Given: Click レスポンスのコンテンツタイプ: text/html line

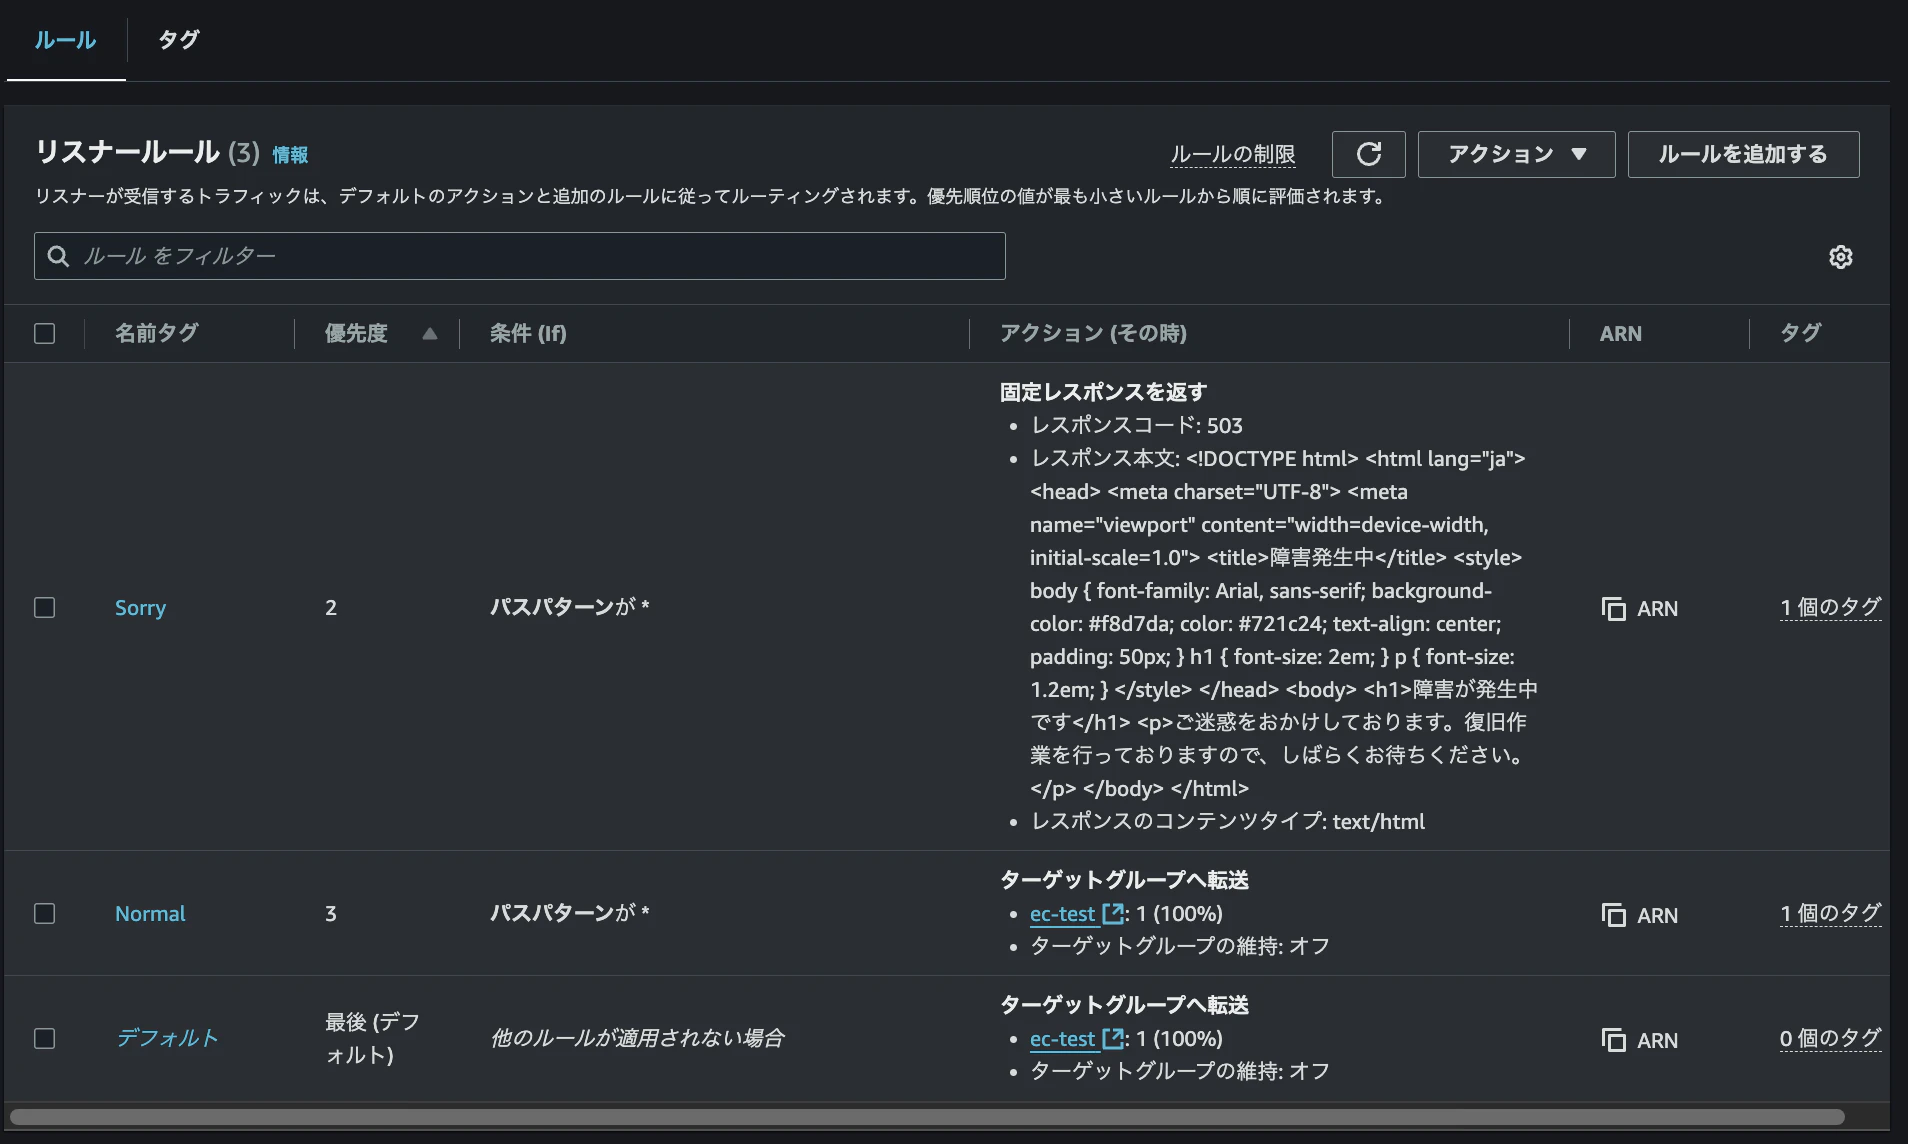Looking at the screenshot, I should pos(1227,821).
